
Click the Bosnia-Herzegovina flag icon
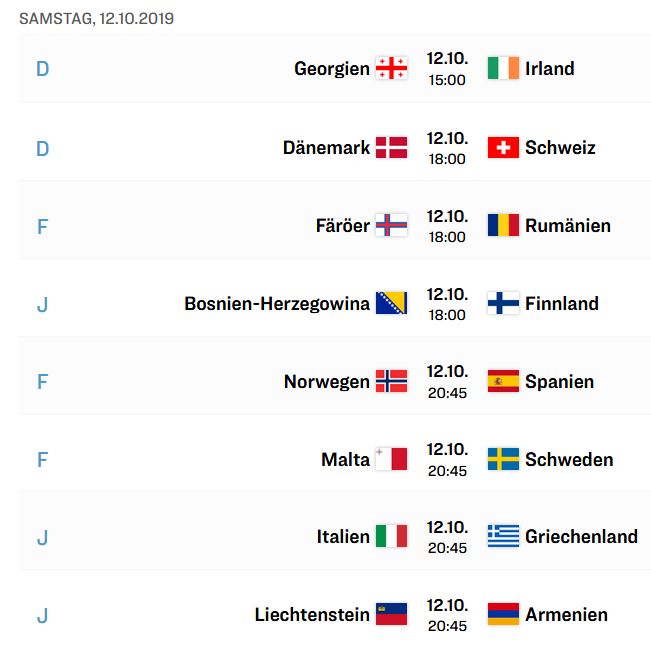coord(391,303)
